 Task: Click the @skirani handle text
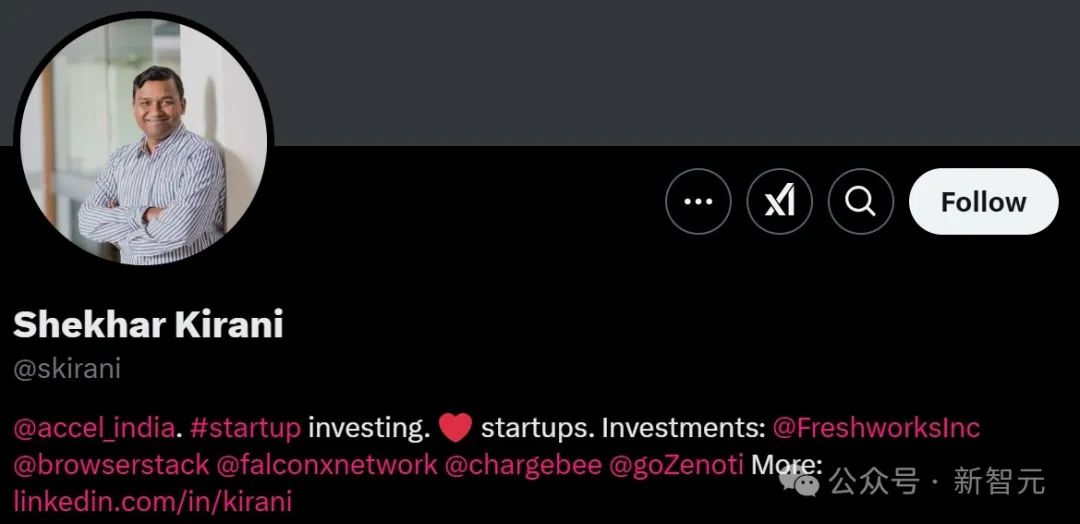(67, 368)
